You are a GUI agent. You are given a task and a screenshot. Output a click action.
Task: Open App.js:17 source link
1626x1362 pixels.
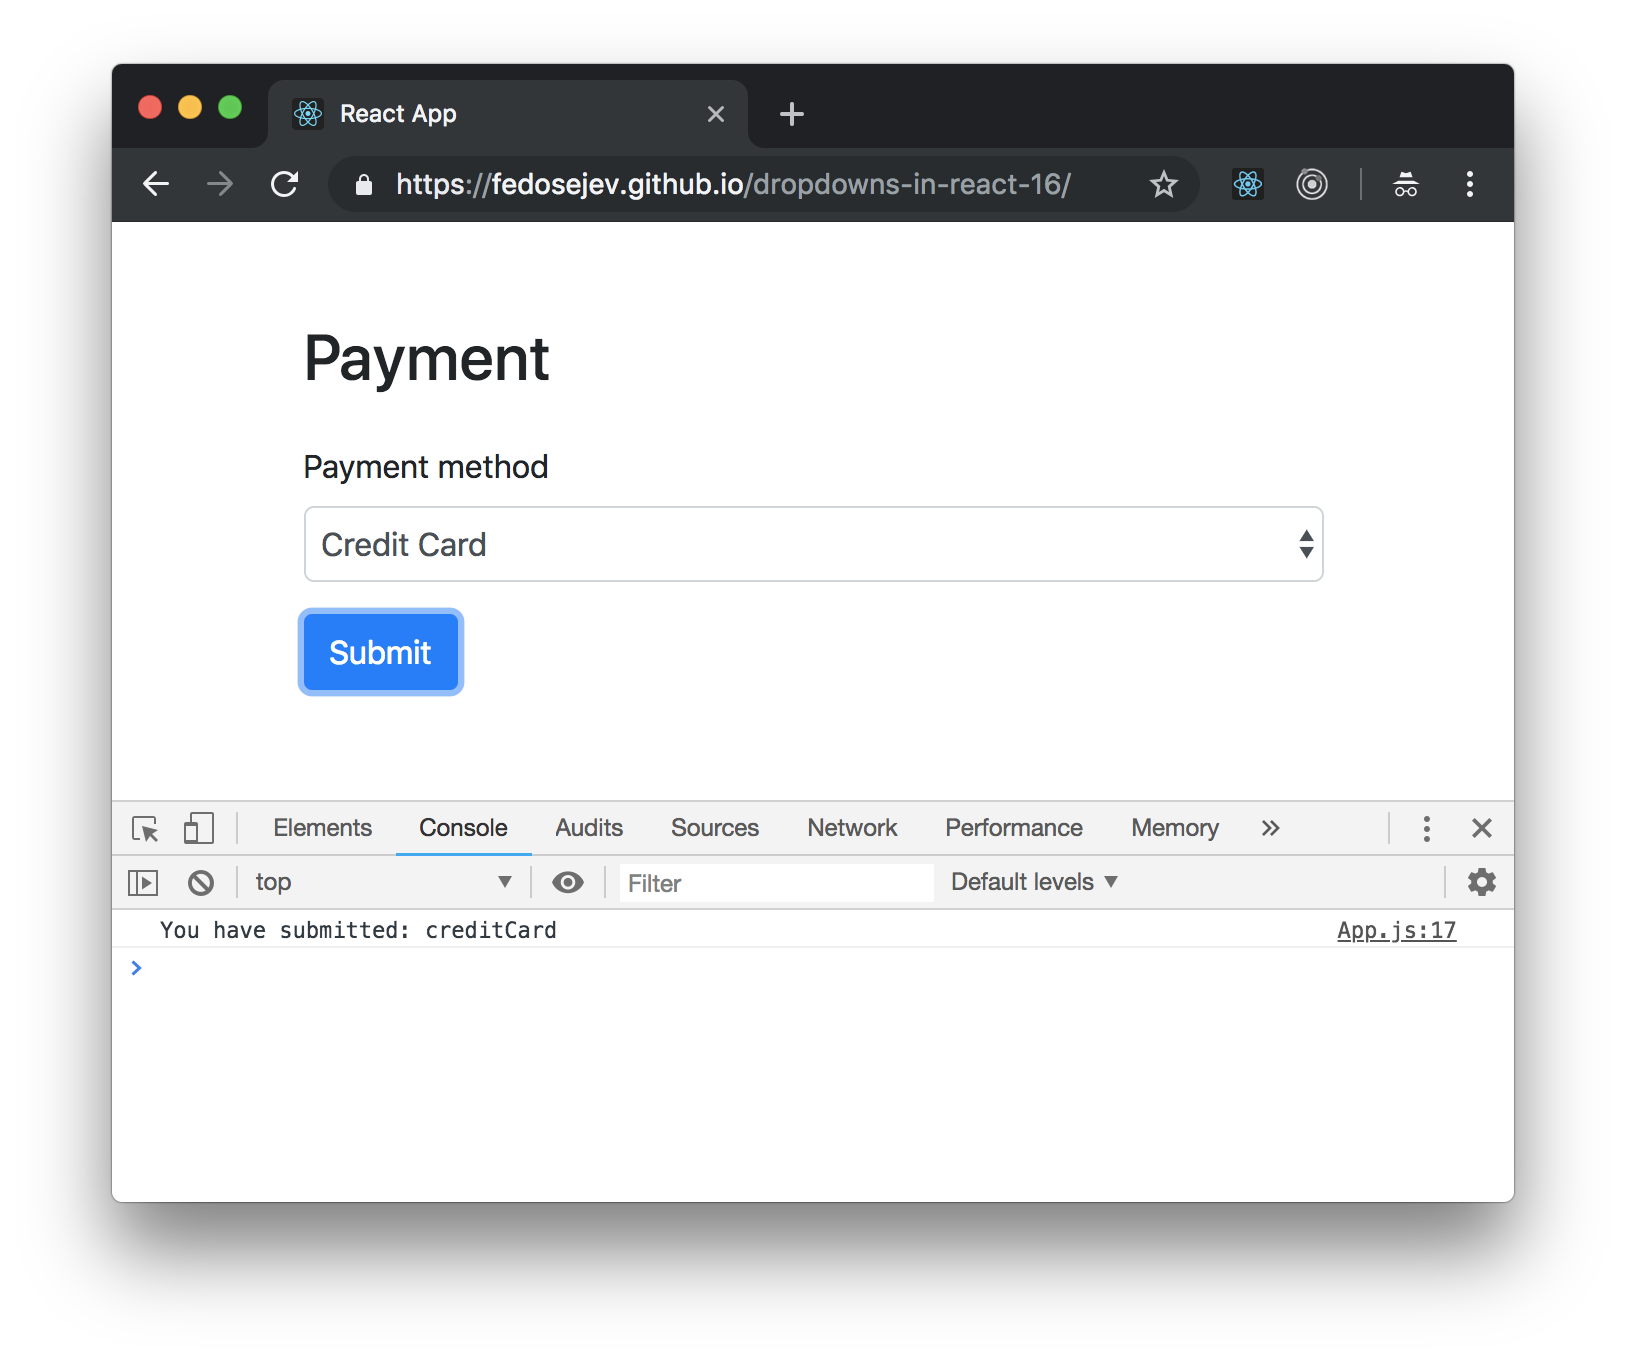click(1396, 930)
